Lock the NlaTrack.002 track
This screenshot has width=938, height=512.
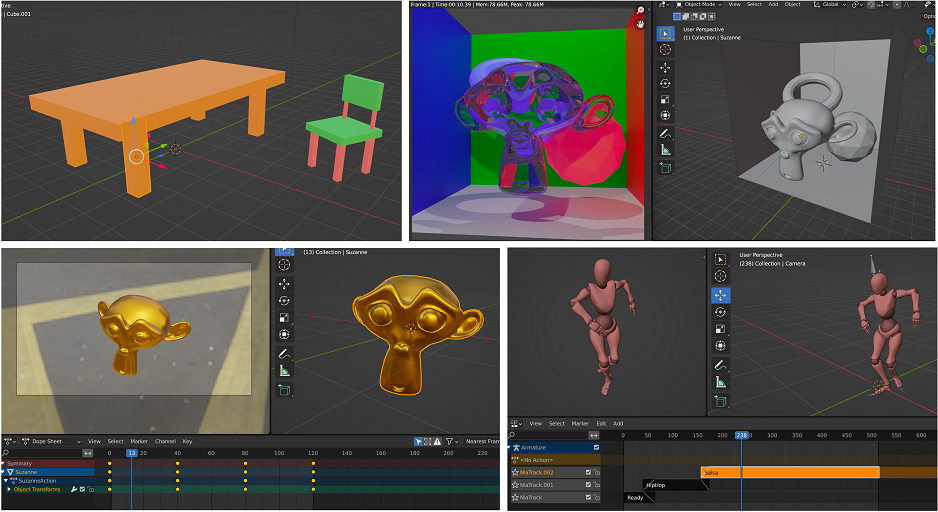point(596,473)
